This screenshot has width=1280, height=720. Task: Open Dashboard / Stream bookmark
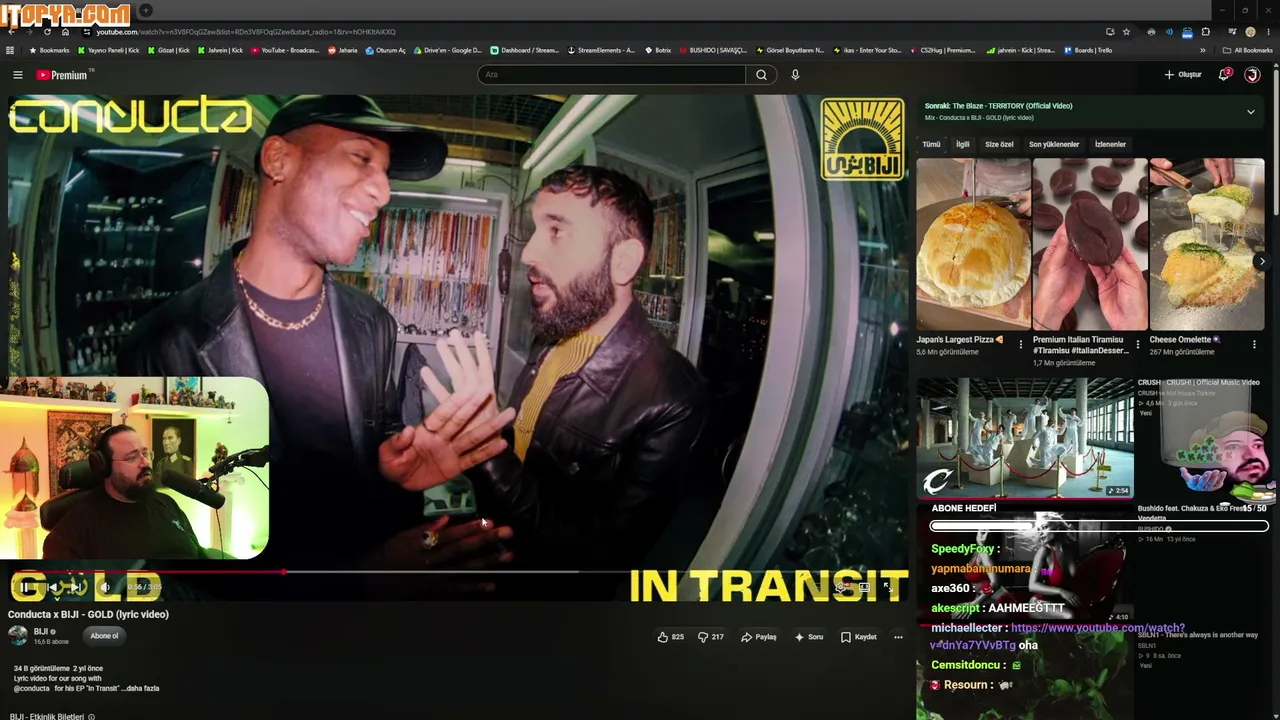525,50
